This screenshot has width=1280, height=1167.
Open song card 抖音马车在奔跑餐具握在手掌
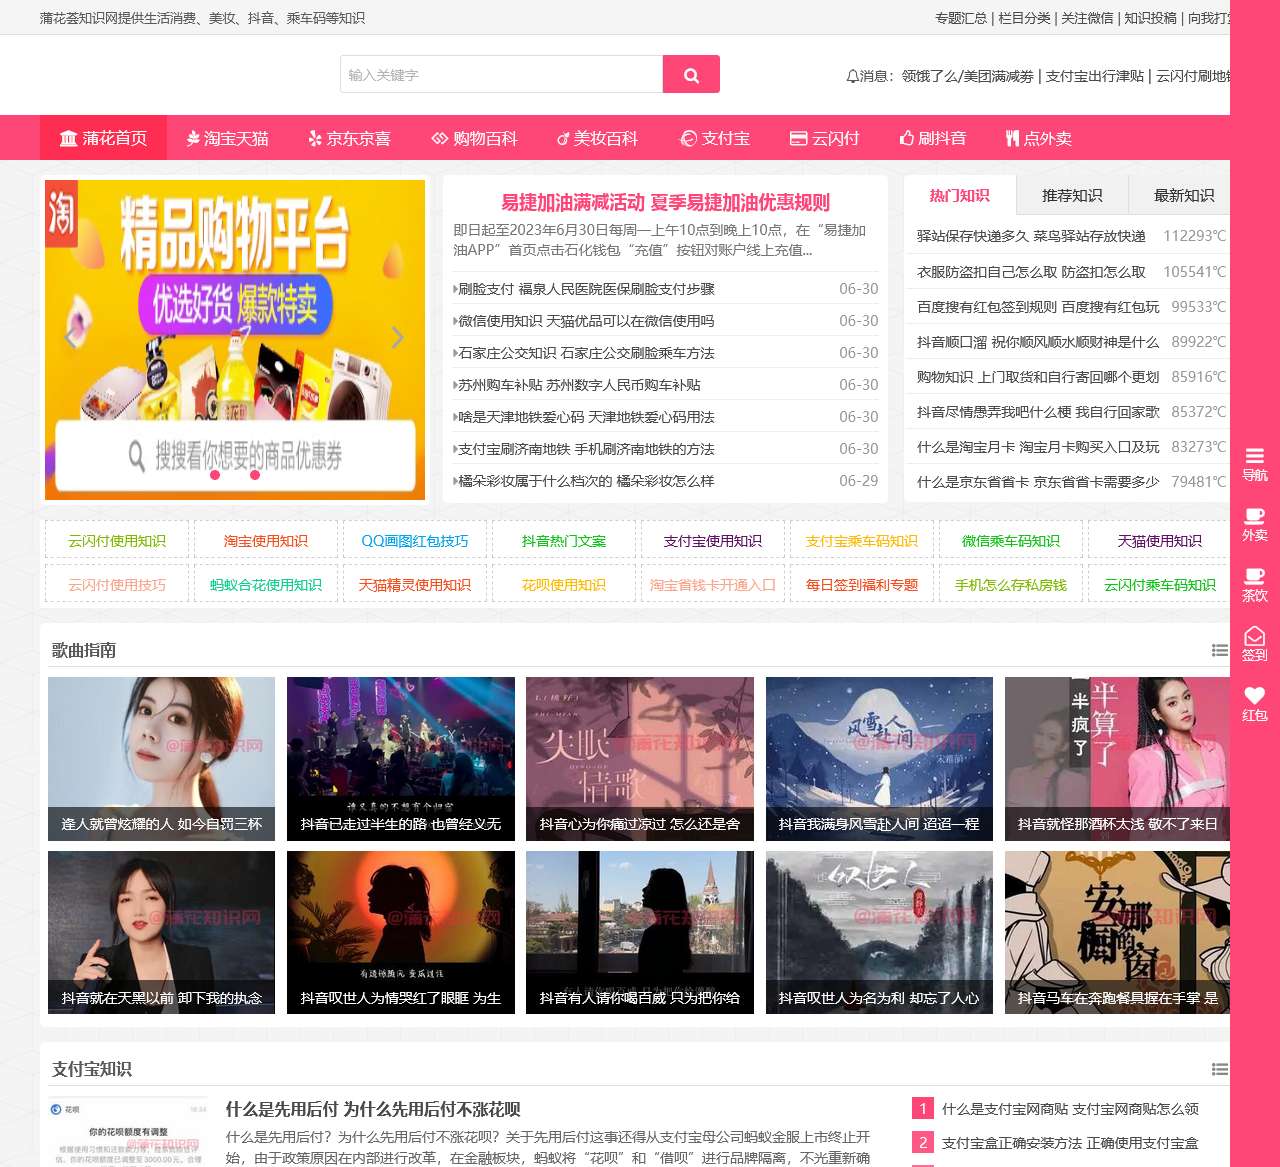tap(1117, 933)
